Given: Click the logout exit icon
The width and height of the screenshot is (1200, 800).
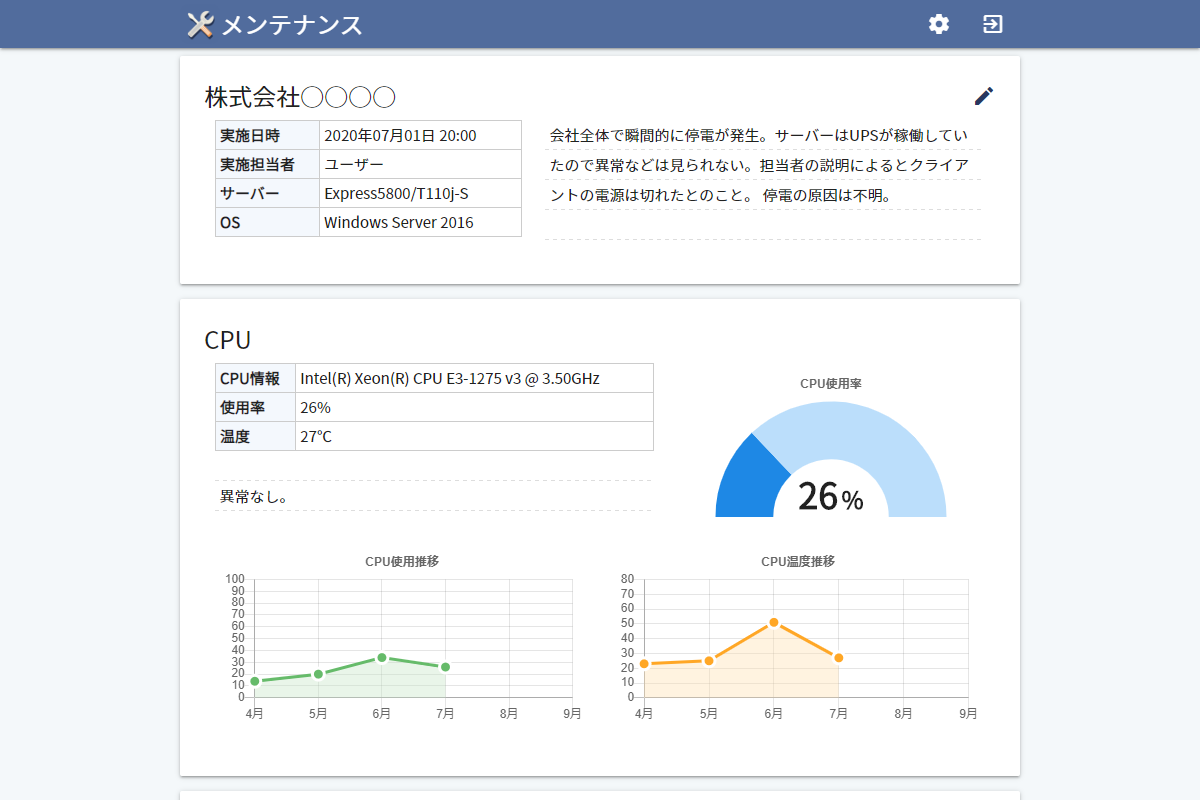Looking at the screenshot, I should (992, 24).
